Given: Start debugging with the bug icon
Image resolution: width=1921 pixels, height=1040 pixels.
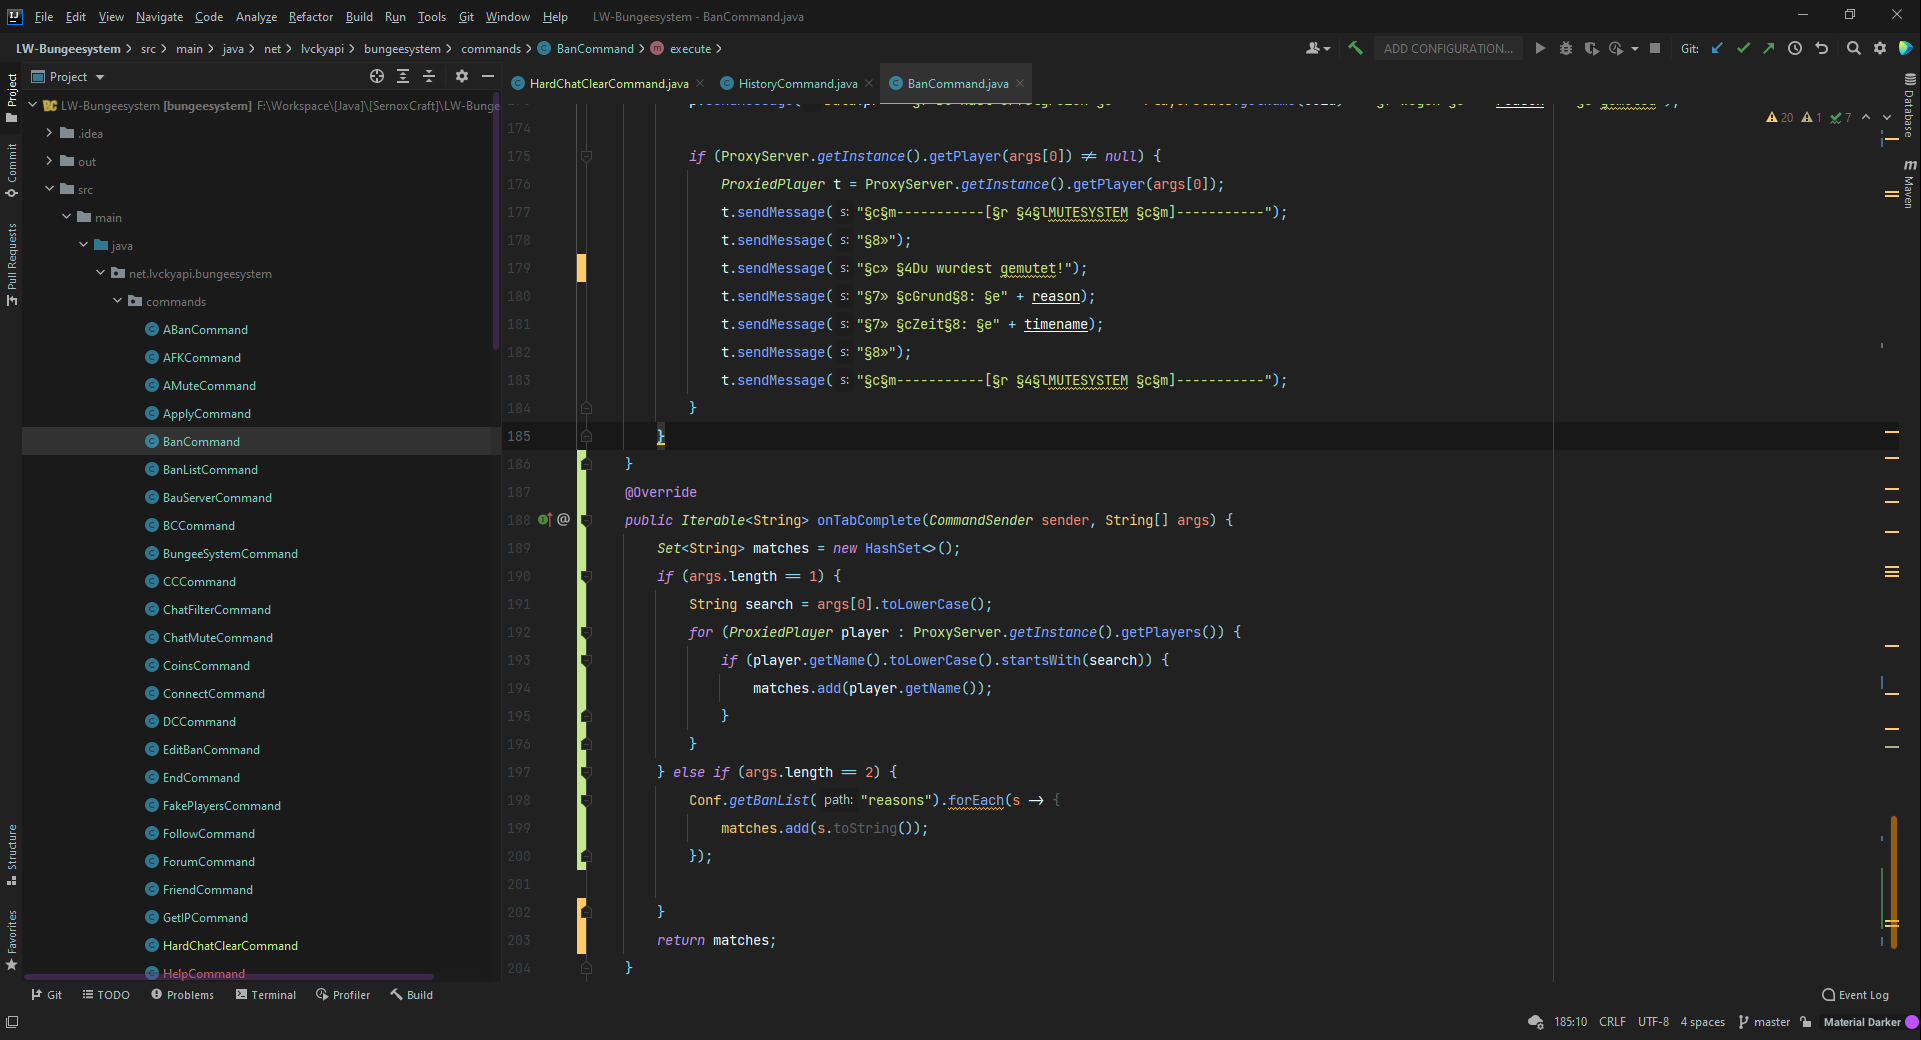Looking at the screenshot, I should coord(1566,48).
